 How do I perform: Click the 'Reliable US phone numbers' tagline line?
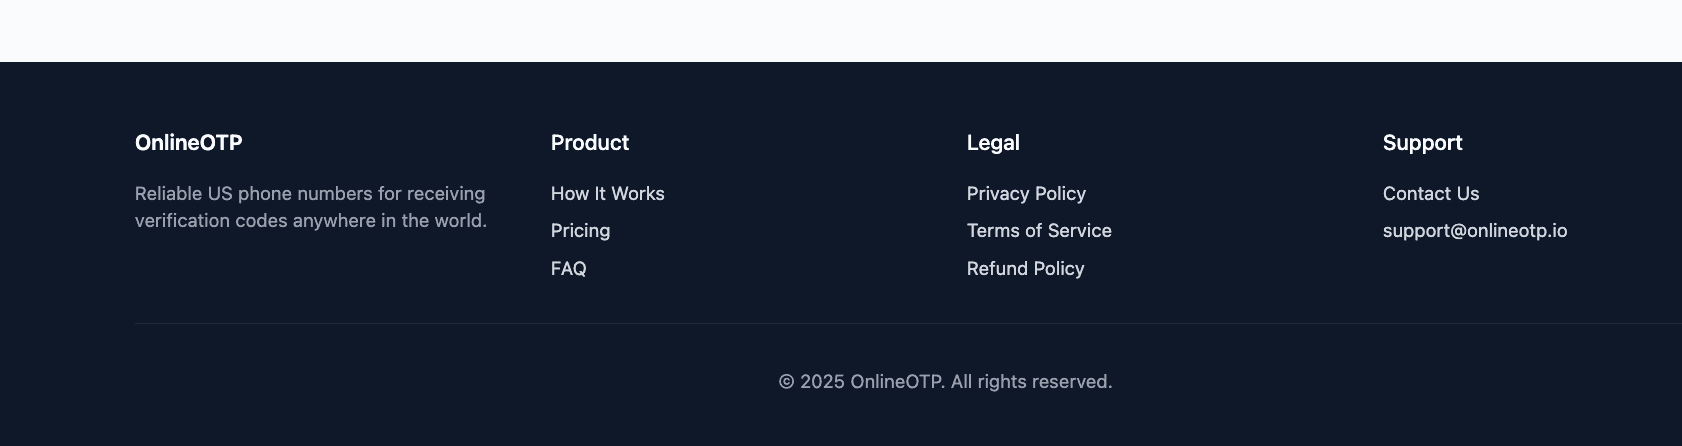(x=310, y=194)
